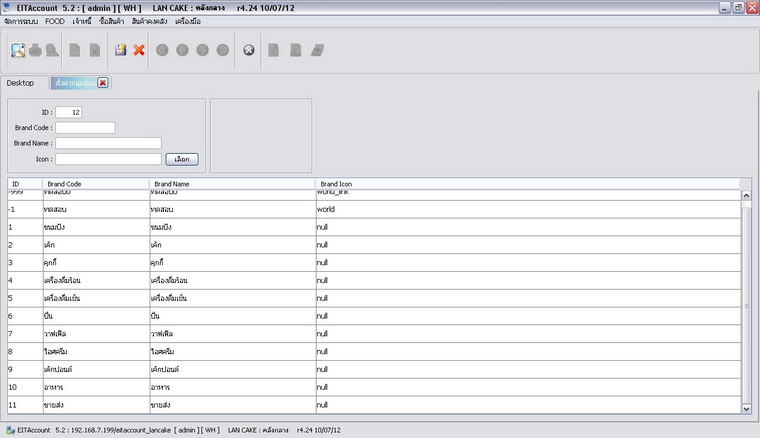Switch to the Desktop tab
This screenshot has height=438, width=760.
pyautogui.click(x=20, y=83)
